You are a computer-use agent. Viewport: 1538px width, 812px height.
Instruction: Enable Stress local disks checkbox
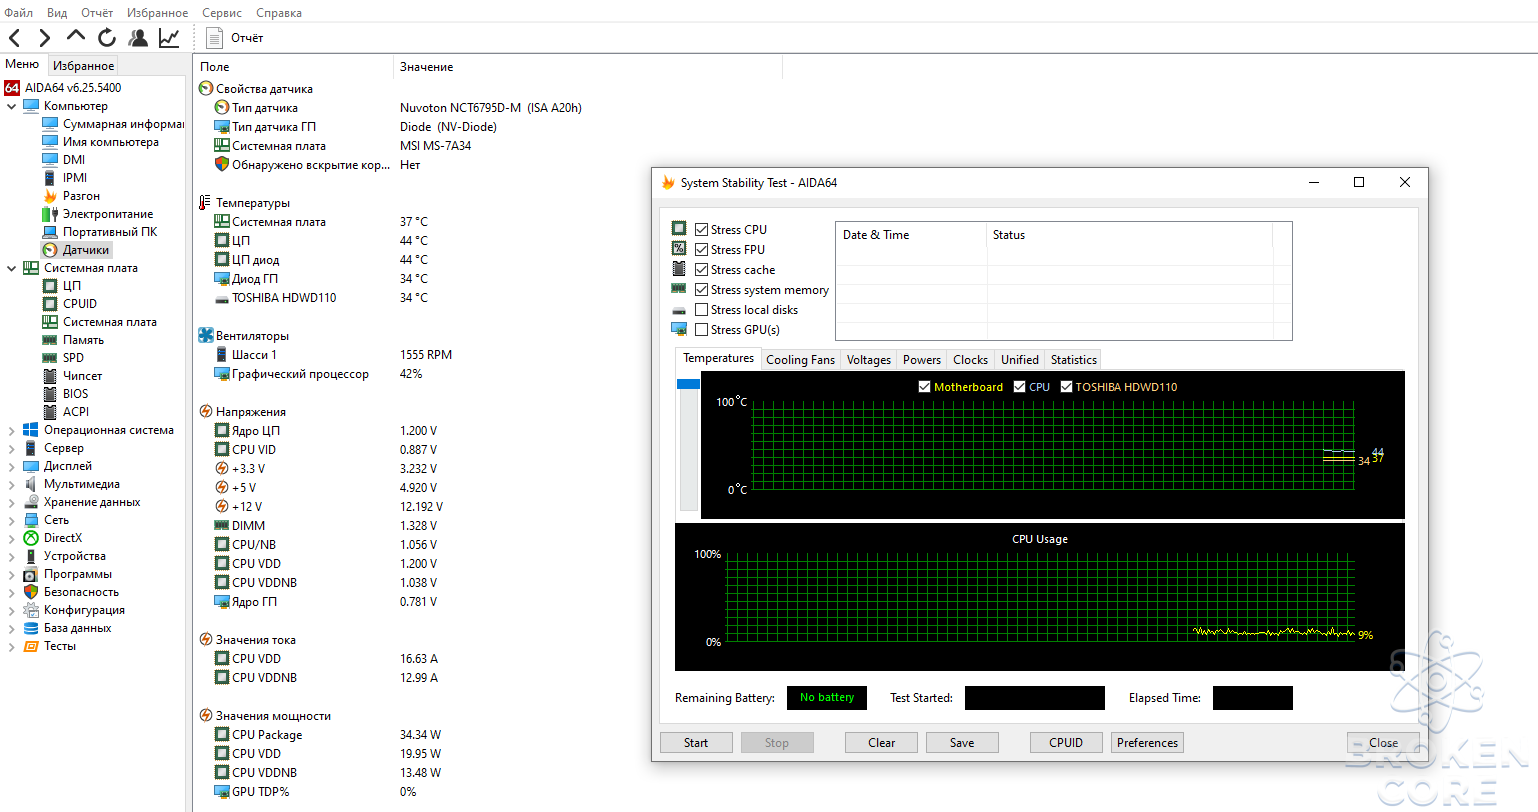pos(702,310)
